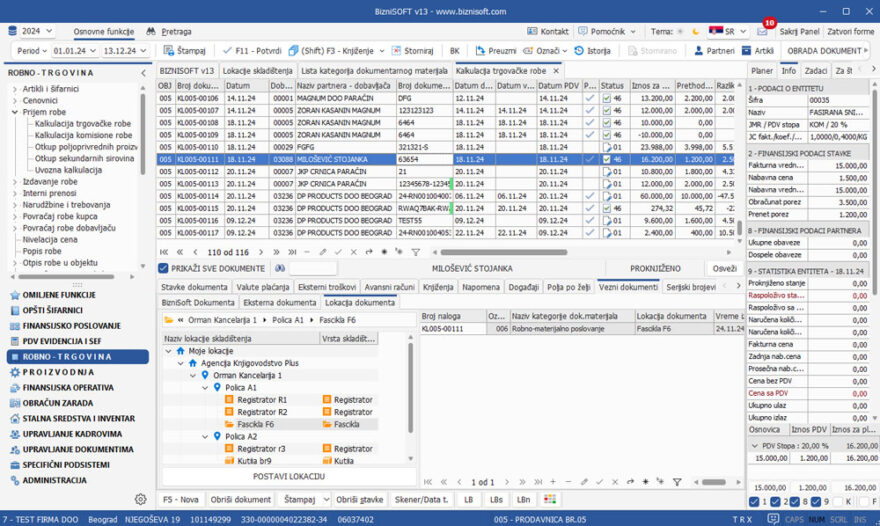Open the mail notifications envelope icon
This screenshot has width=880, height=526.
[762, 32]
